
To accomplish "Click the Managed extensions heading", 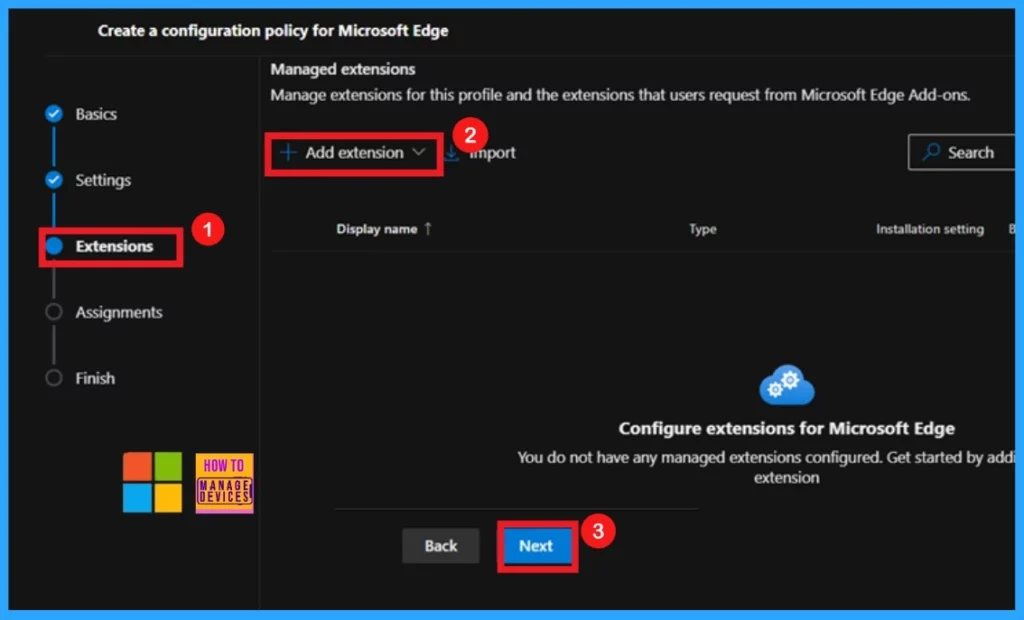I will 343,69.
